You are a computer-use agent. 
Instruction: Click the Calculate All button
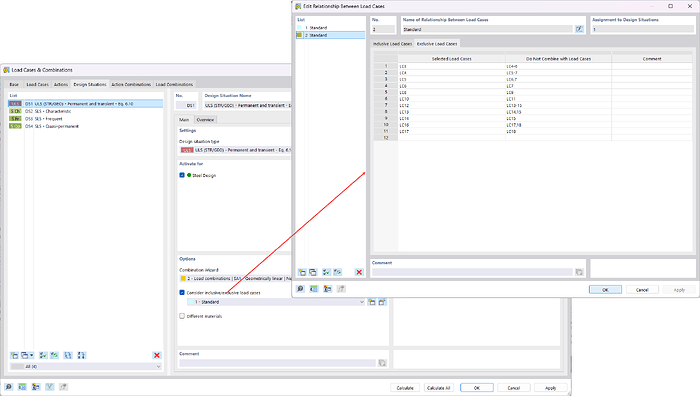pos(438,388)
